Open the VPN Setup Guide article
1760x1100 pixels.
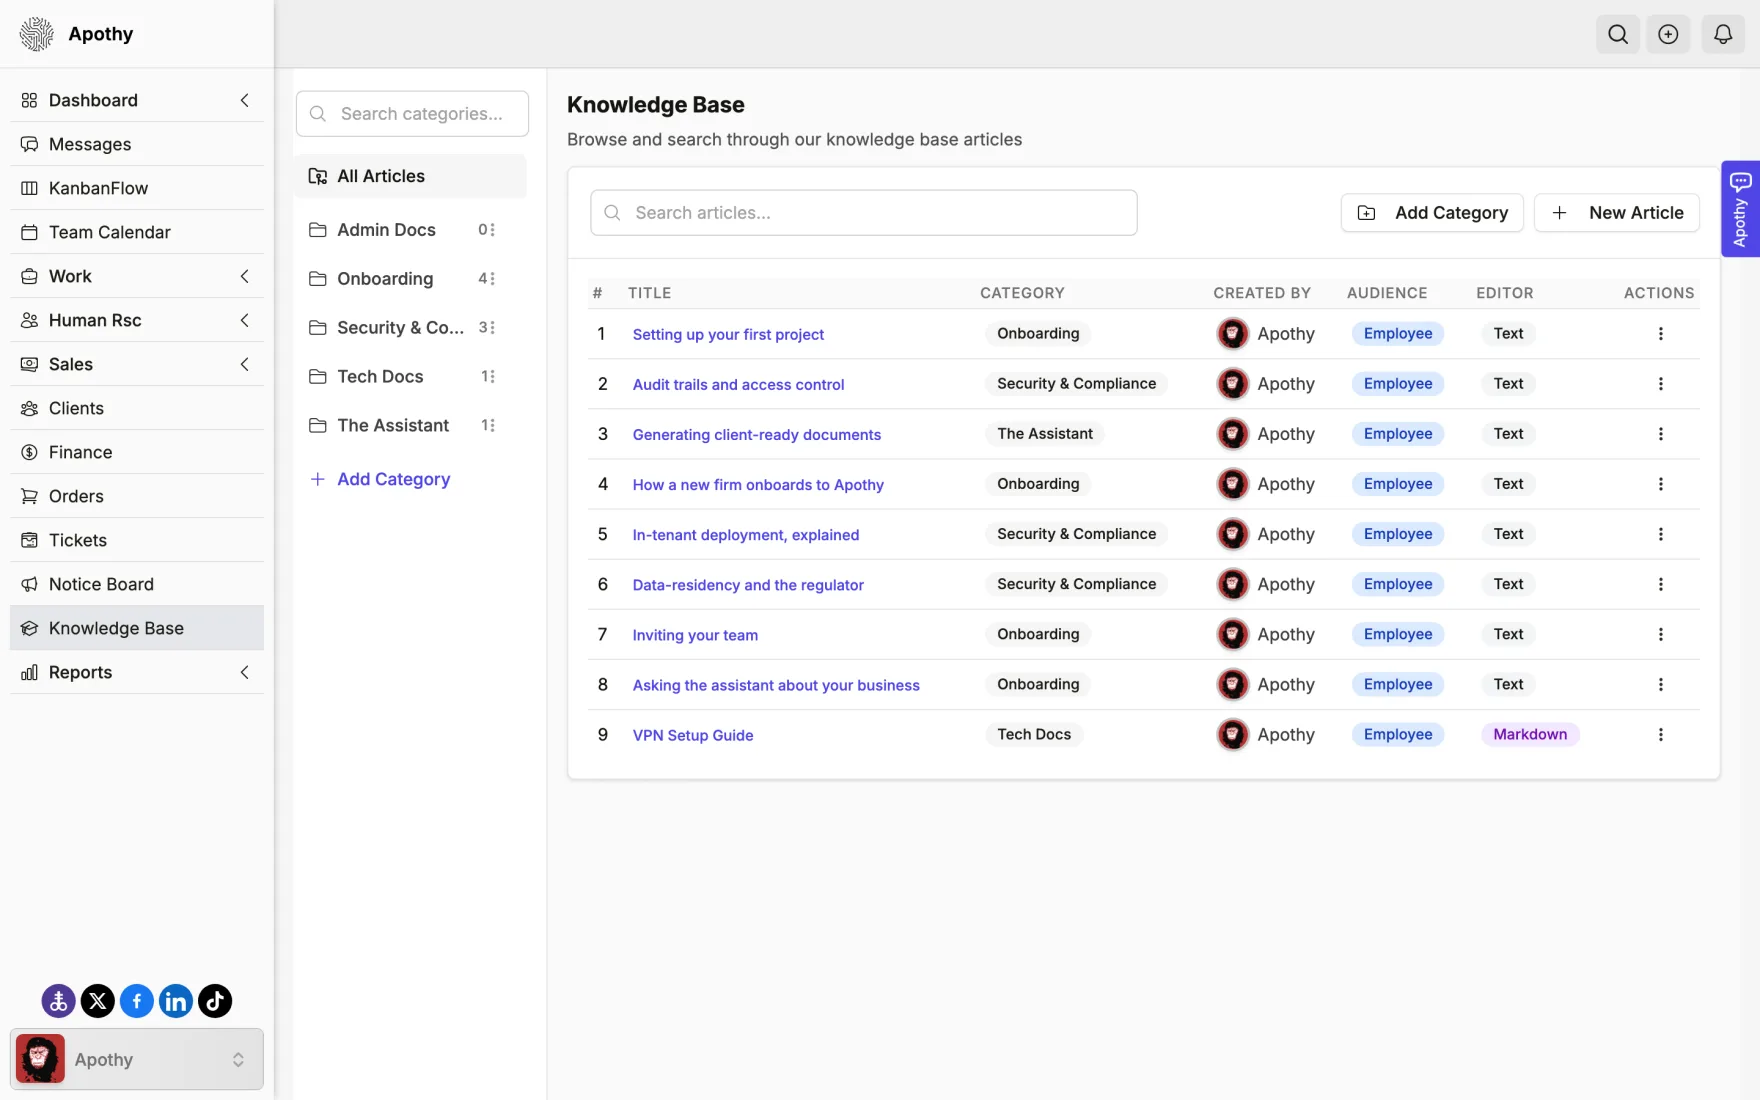click(693, 735)
